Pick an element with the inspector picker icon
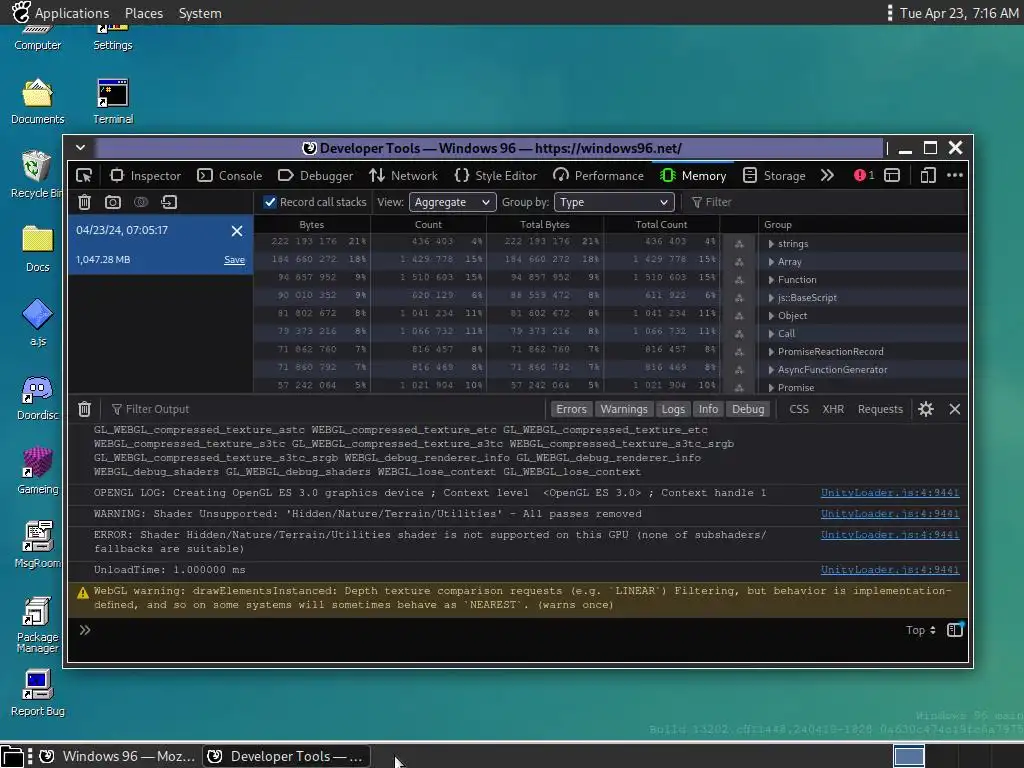1024x768 pixels. coord(84,176)
